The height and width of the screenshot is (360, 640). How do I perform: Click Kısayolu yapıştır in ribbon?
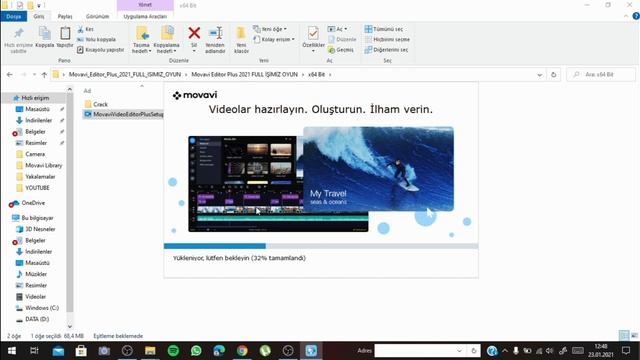pyautogui.click(x=100, y=50)
